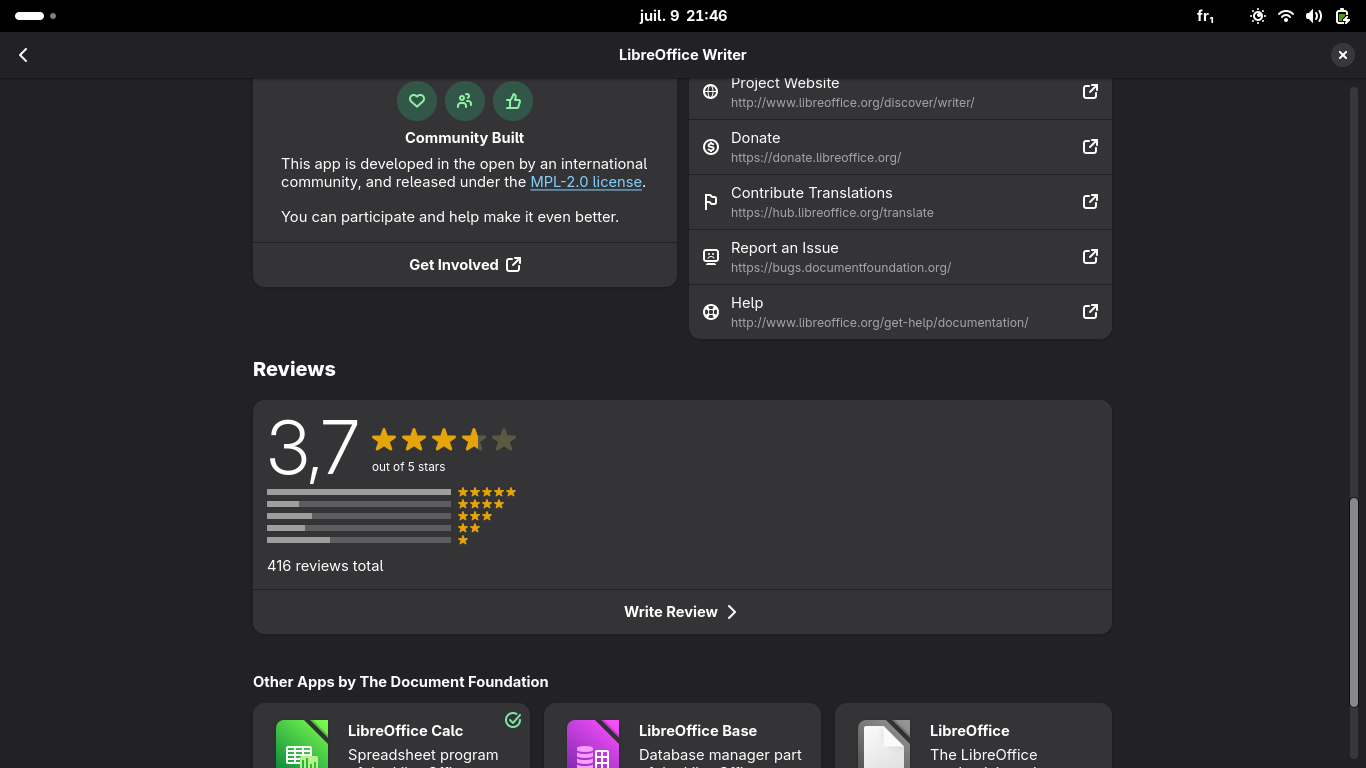Open the GNOME Activities overview pill

36,16
